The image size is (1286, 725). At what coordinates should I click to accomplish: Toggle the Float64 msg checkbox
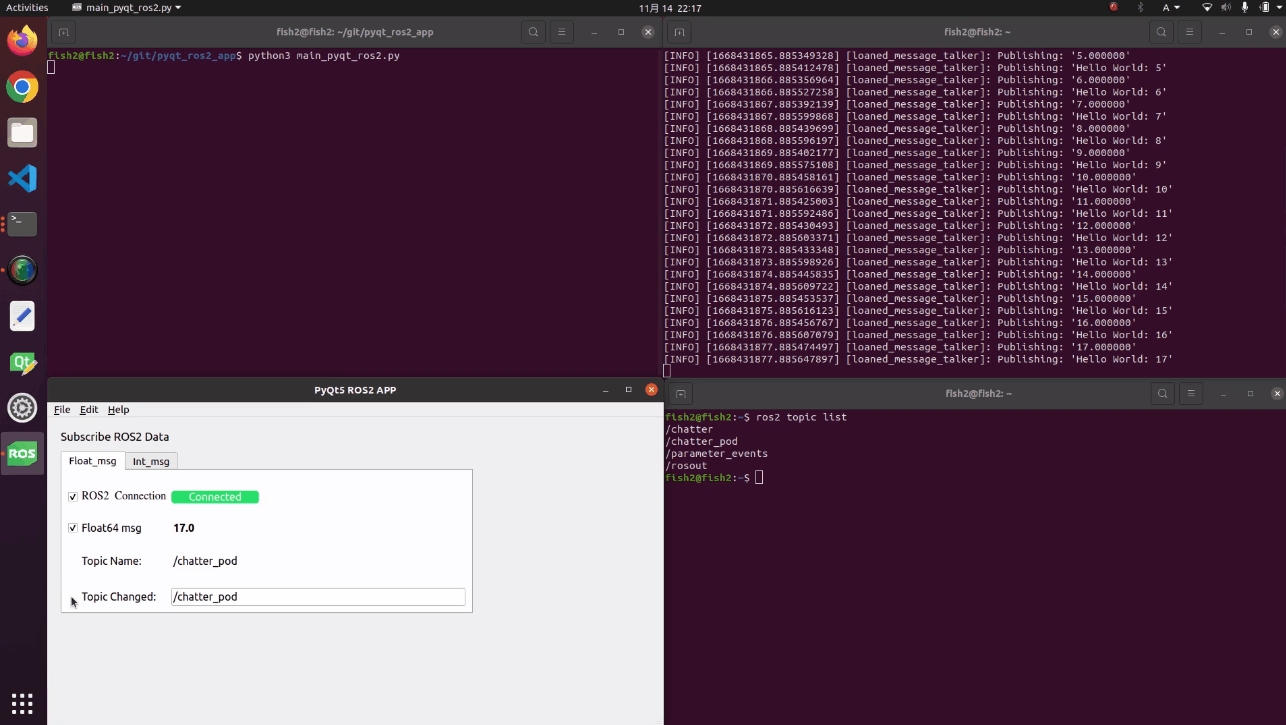[73, 528]
